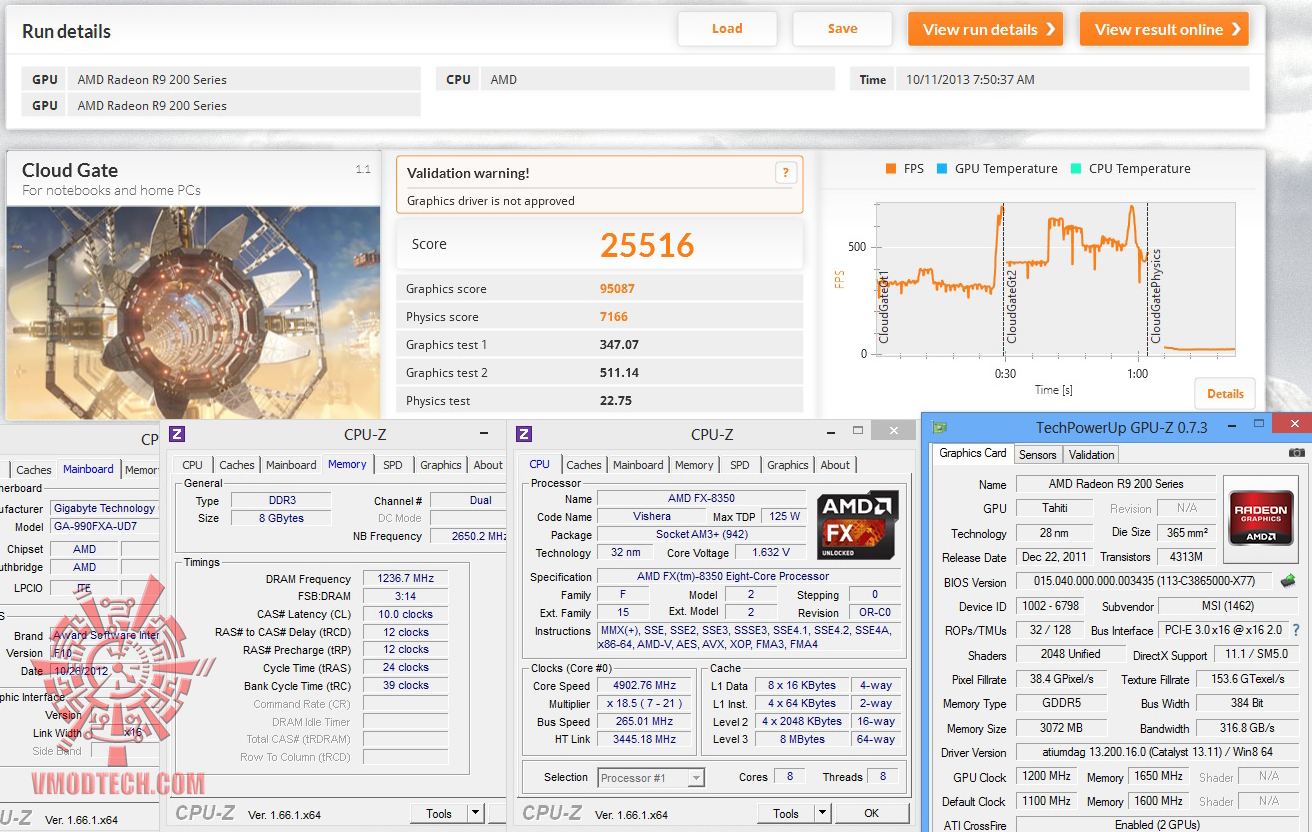The height and width of the screenshot is (832, 1312).
Task: Switch to the SPD tab in the CPU-Z Memory window
Action: click(x=393, y=465)
